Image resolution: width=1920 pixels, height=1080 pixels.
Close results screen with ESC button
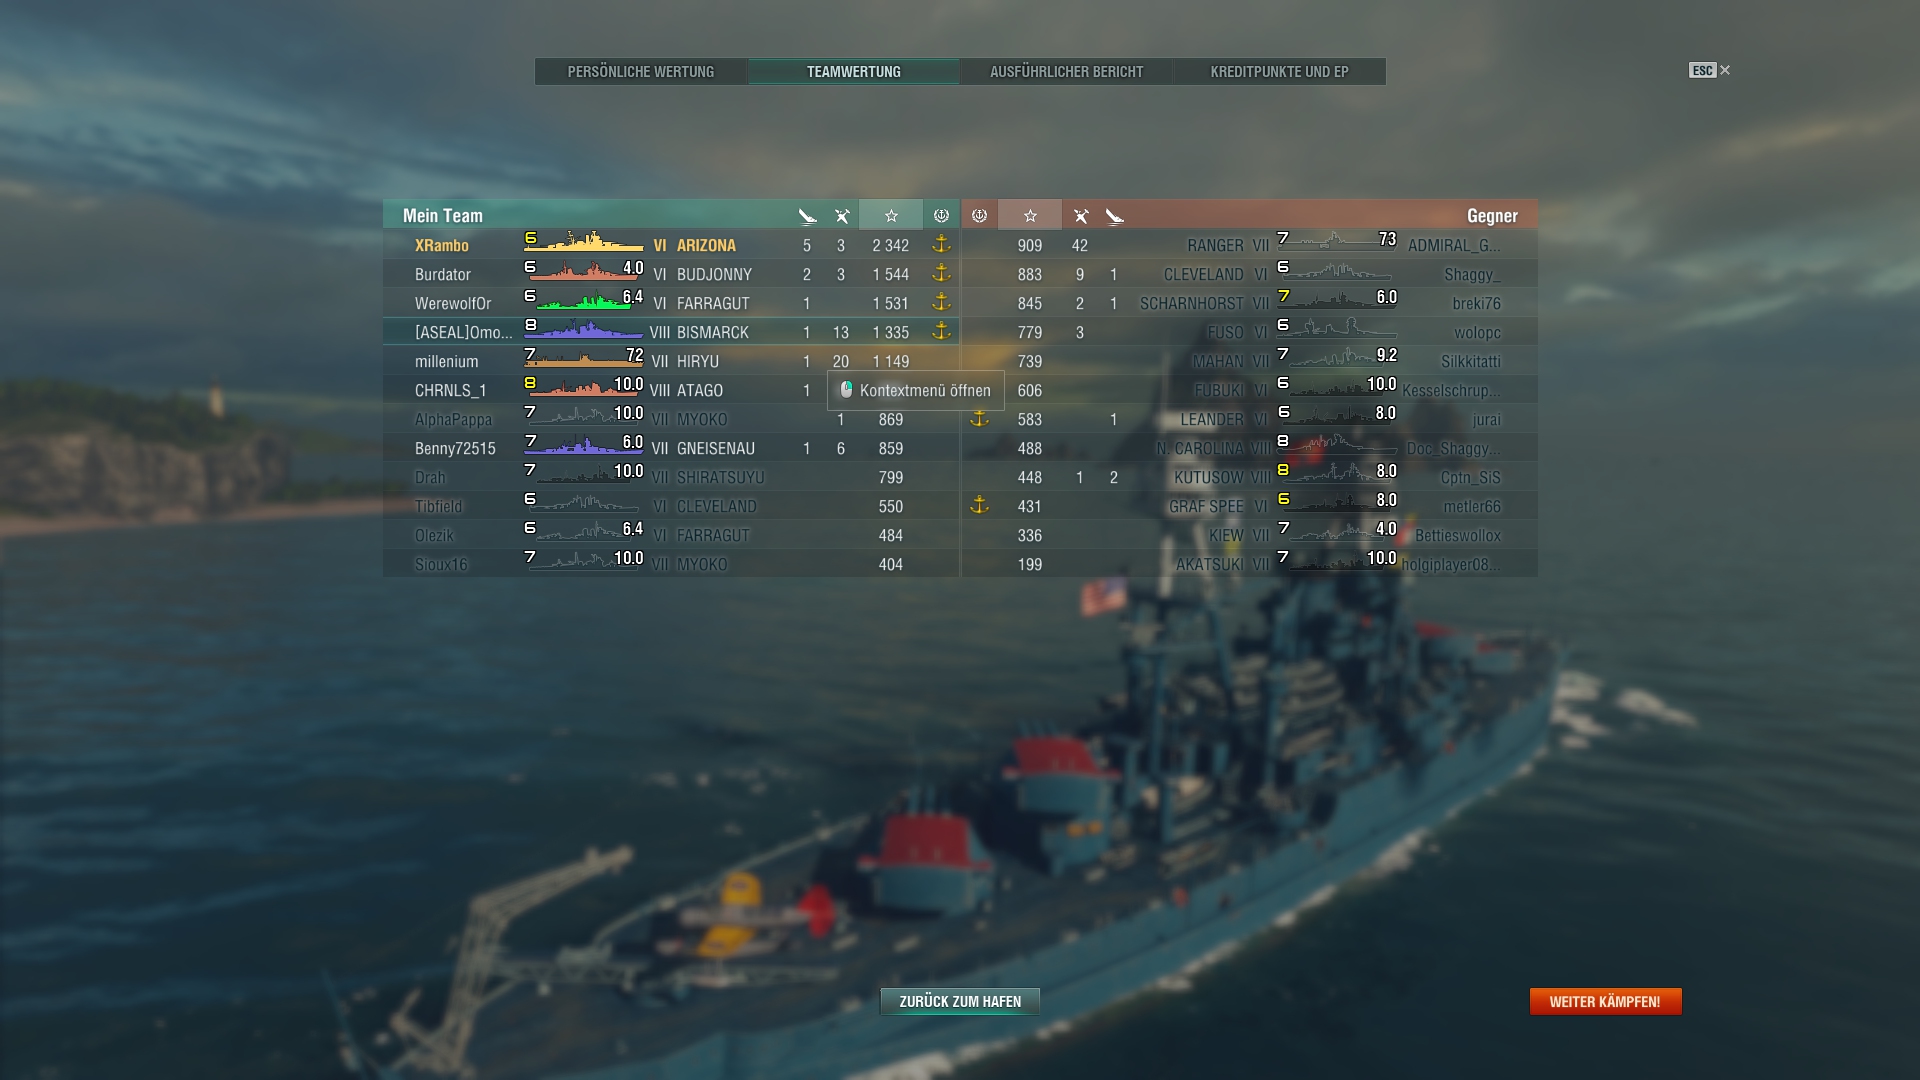click(x=1709, y=70)
